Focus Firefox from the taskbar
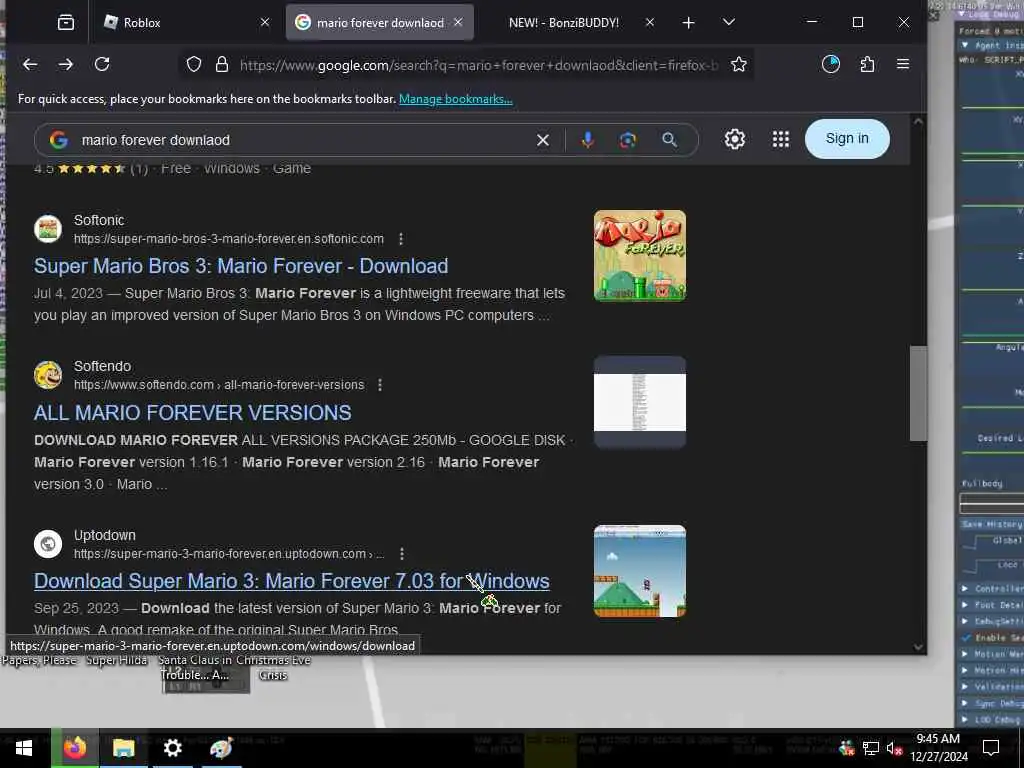The image size is (1024, 768). (x=75, y=748)
